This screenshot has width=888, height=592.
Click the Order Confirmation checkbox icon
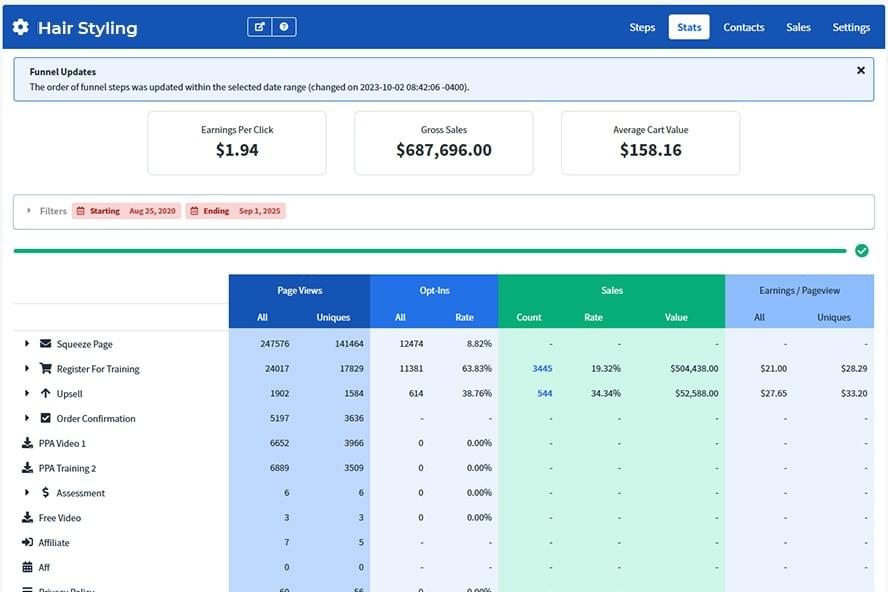45,419
